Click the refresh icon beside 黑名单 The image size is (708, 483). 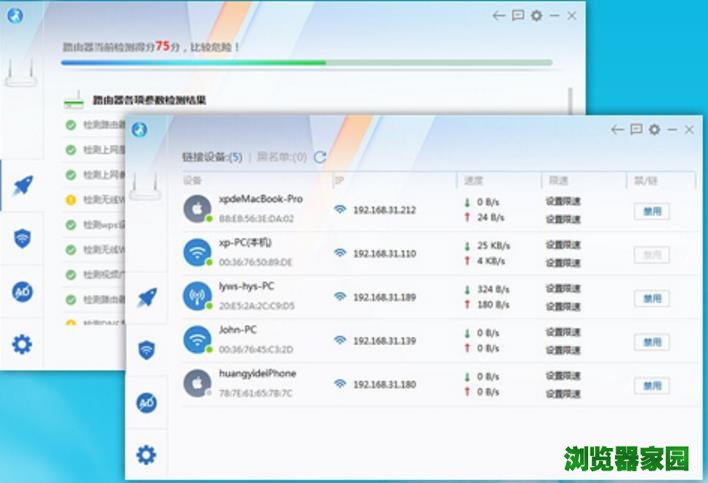[320, 157]
